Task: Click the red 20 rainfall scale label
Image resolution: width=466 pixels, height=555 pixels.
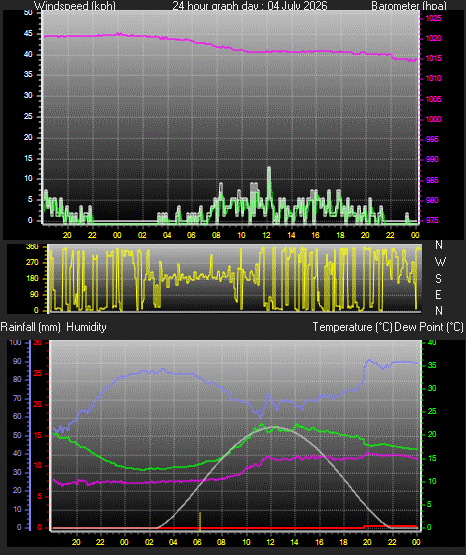Action: [38, 405]
